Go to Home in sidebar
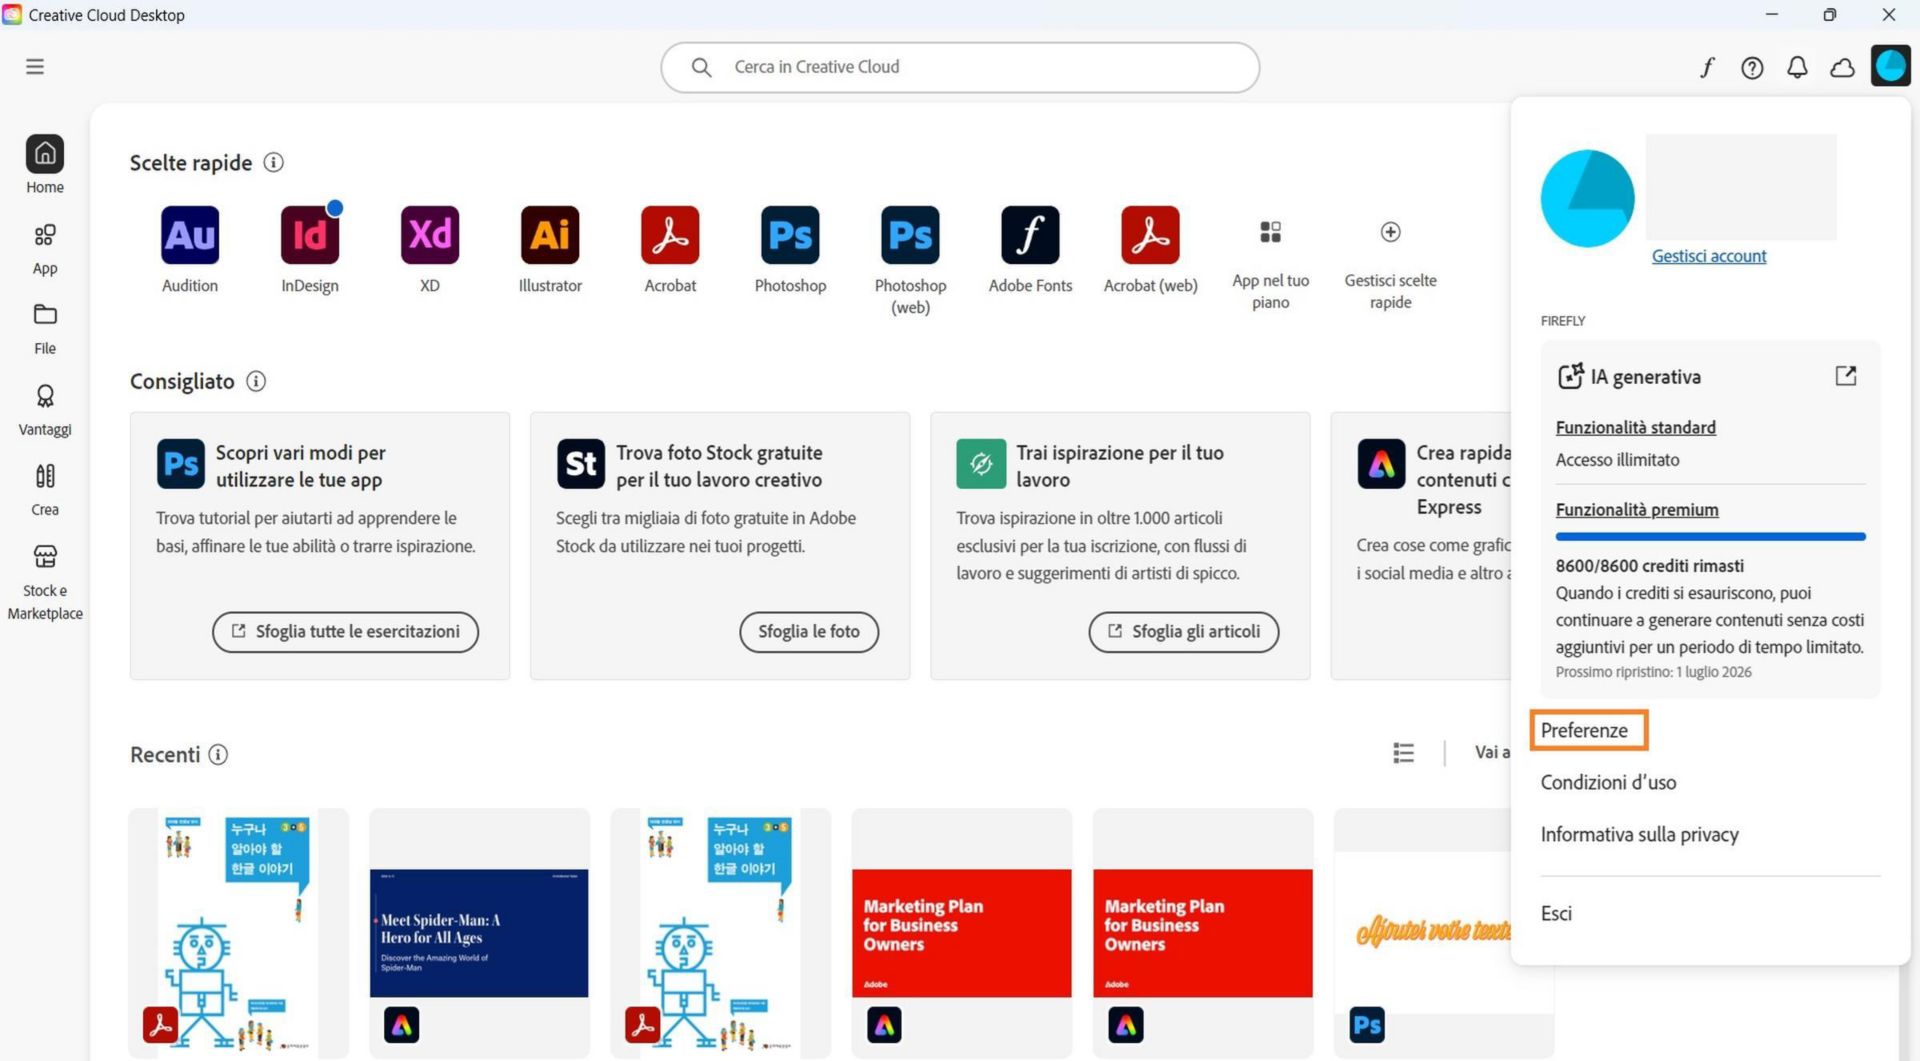Viewport: 1920px width, 1061px height. coord(45,165)
